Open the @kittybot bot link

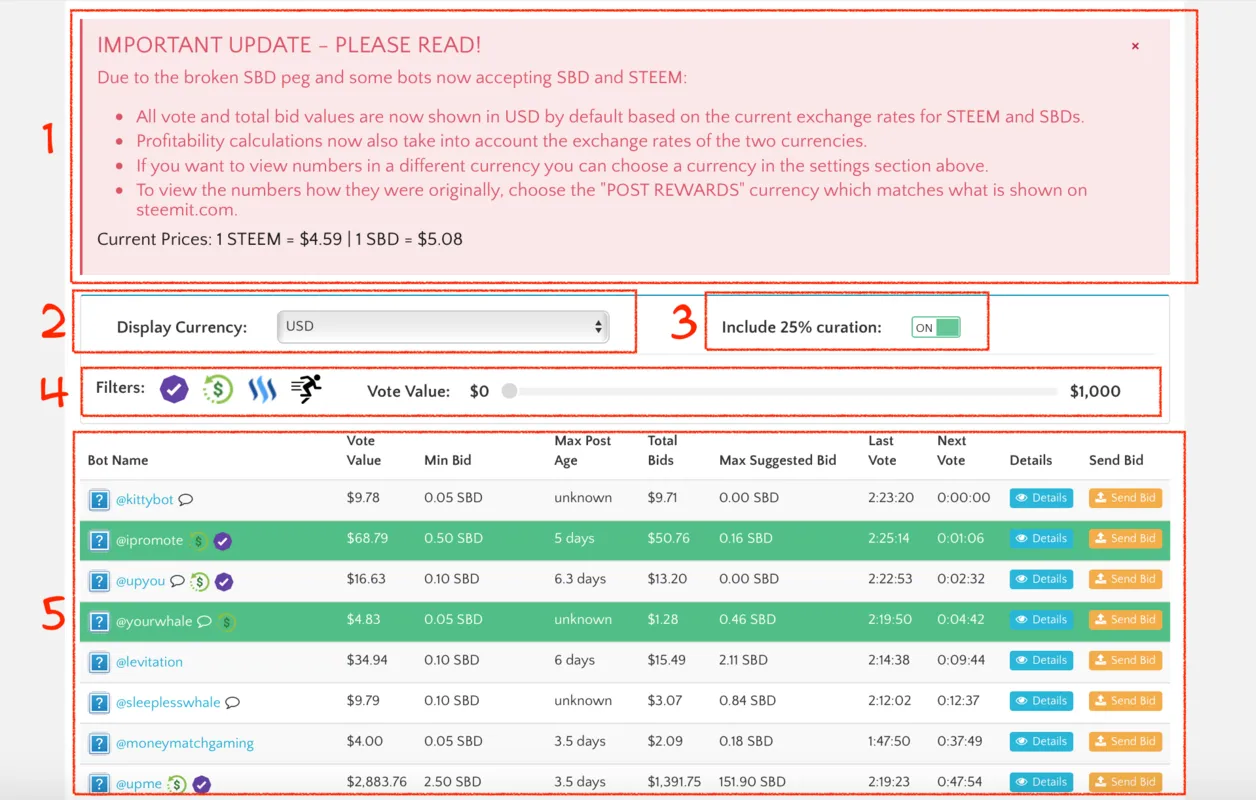click(145, 500)
